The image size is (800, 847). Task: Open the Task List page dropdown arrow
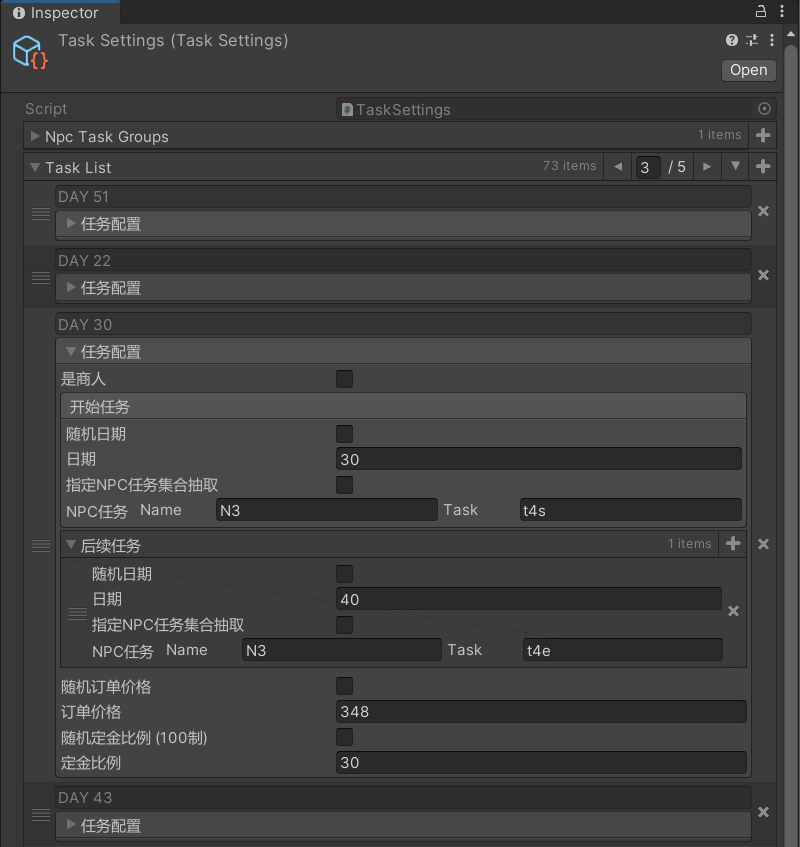coord(735,166)
